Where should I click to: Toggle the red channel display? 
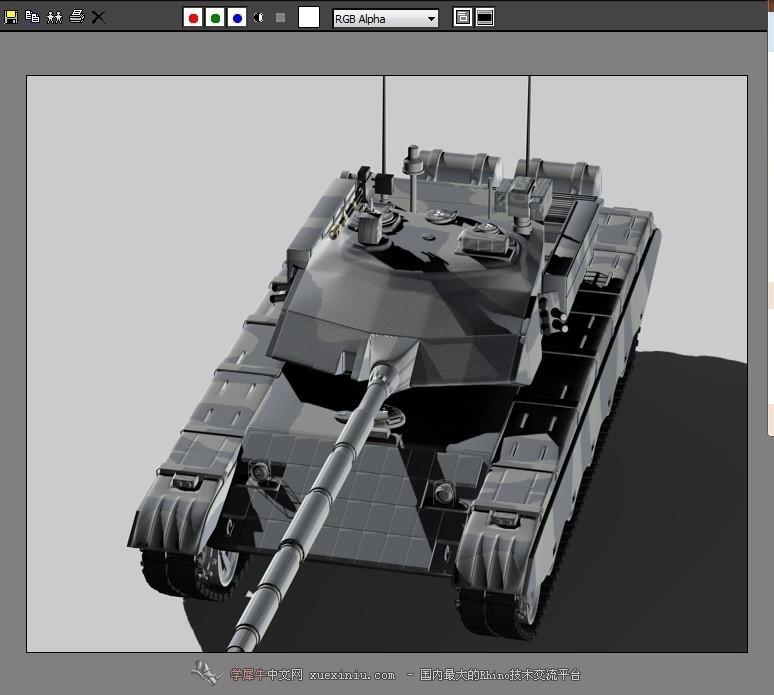tap(193, 18)
